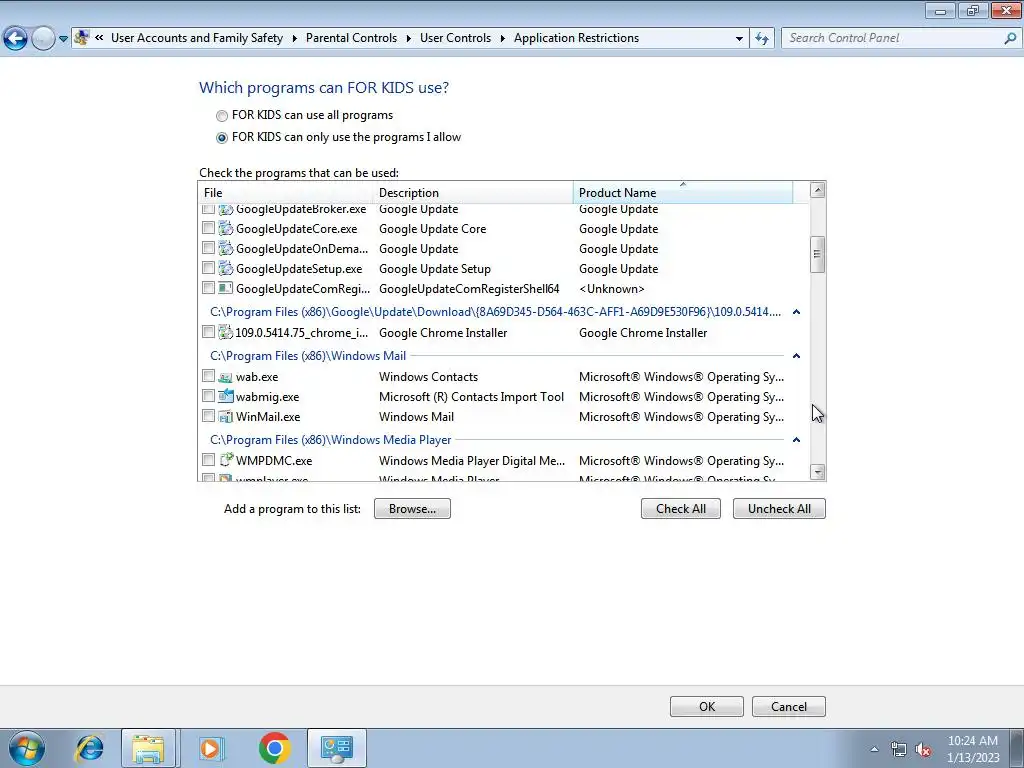Click the Cancel button

pos(789,707)
